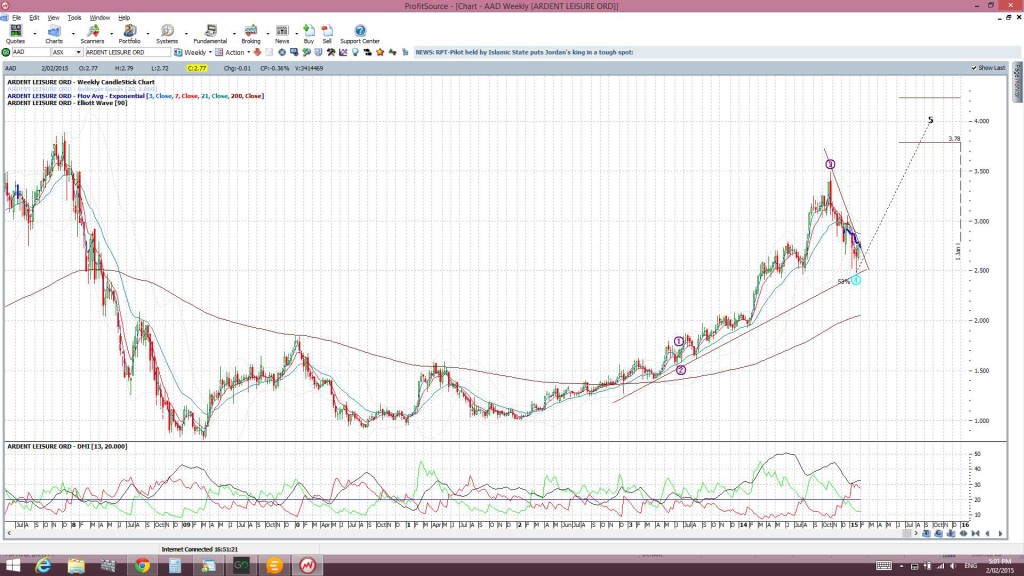1024x576 pixels.
Task: Click the Buy order icon
Action: 309,34
